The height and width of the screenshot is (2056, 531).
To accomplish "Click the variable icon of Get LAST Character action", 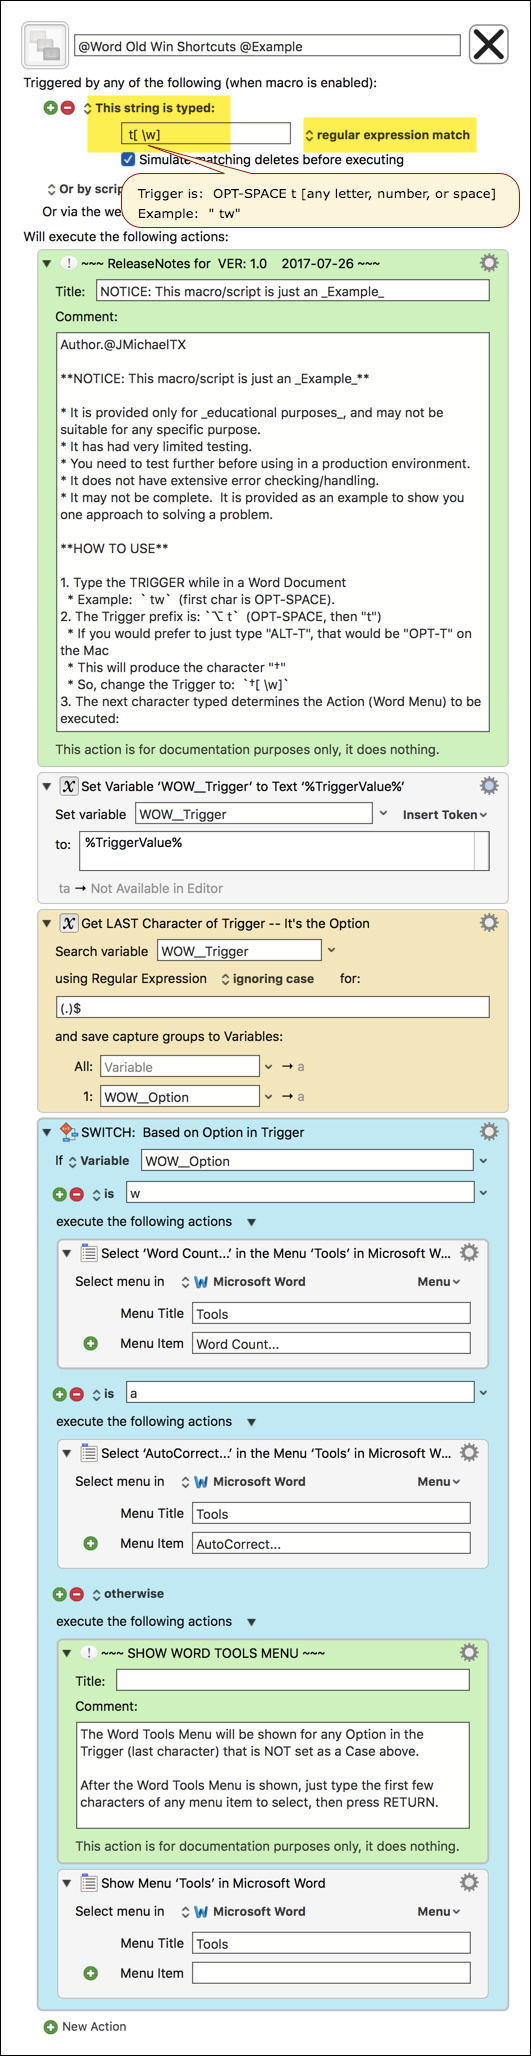I will (x=68, y=923).
